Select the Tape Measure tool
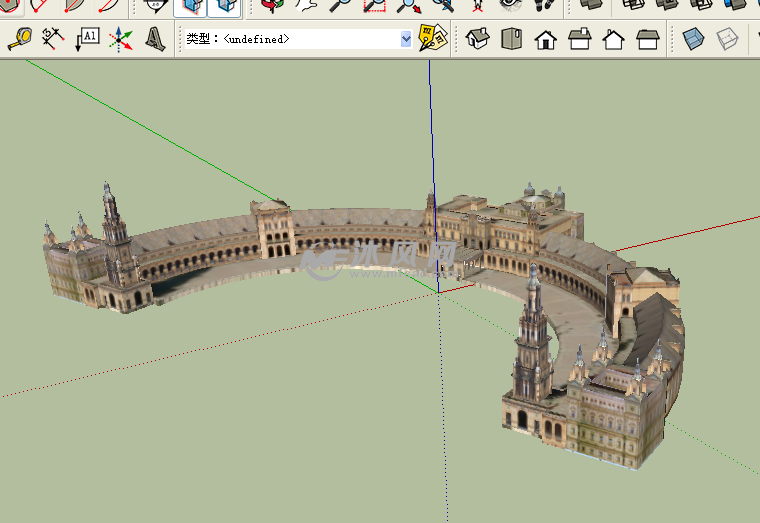Image resolution: width=760 pixels, height=523 pixels. coord(19,39)
